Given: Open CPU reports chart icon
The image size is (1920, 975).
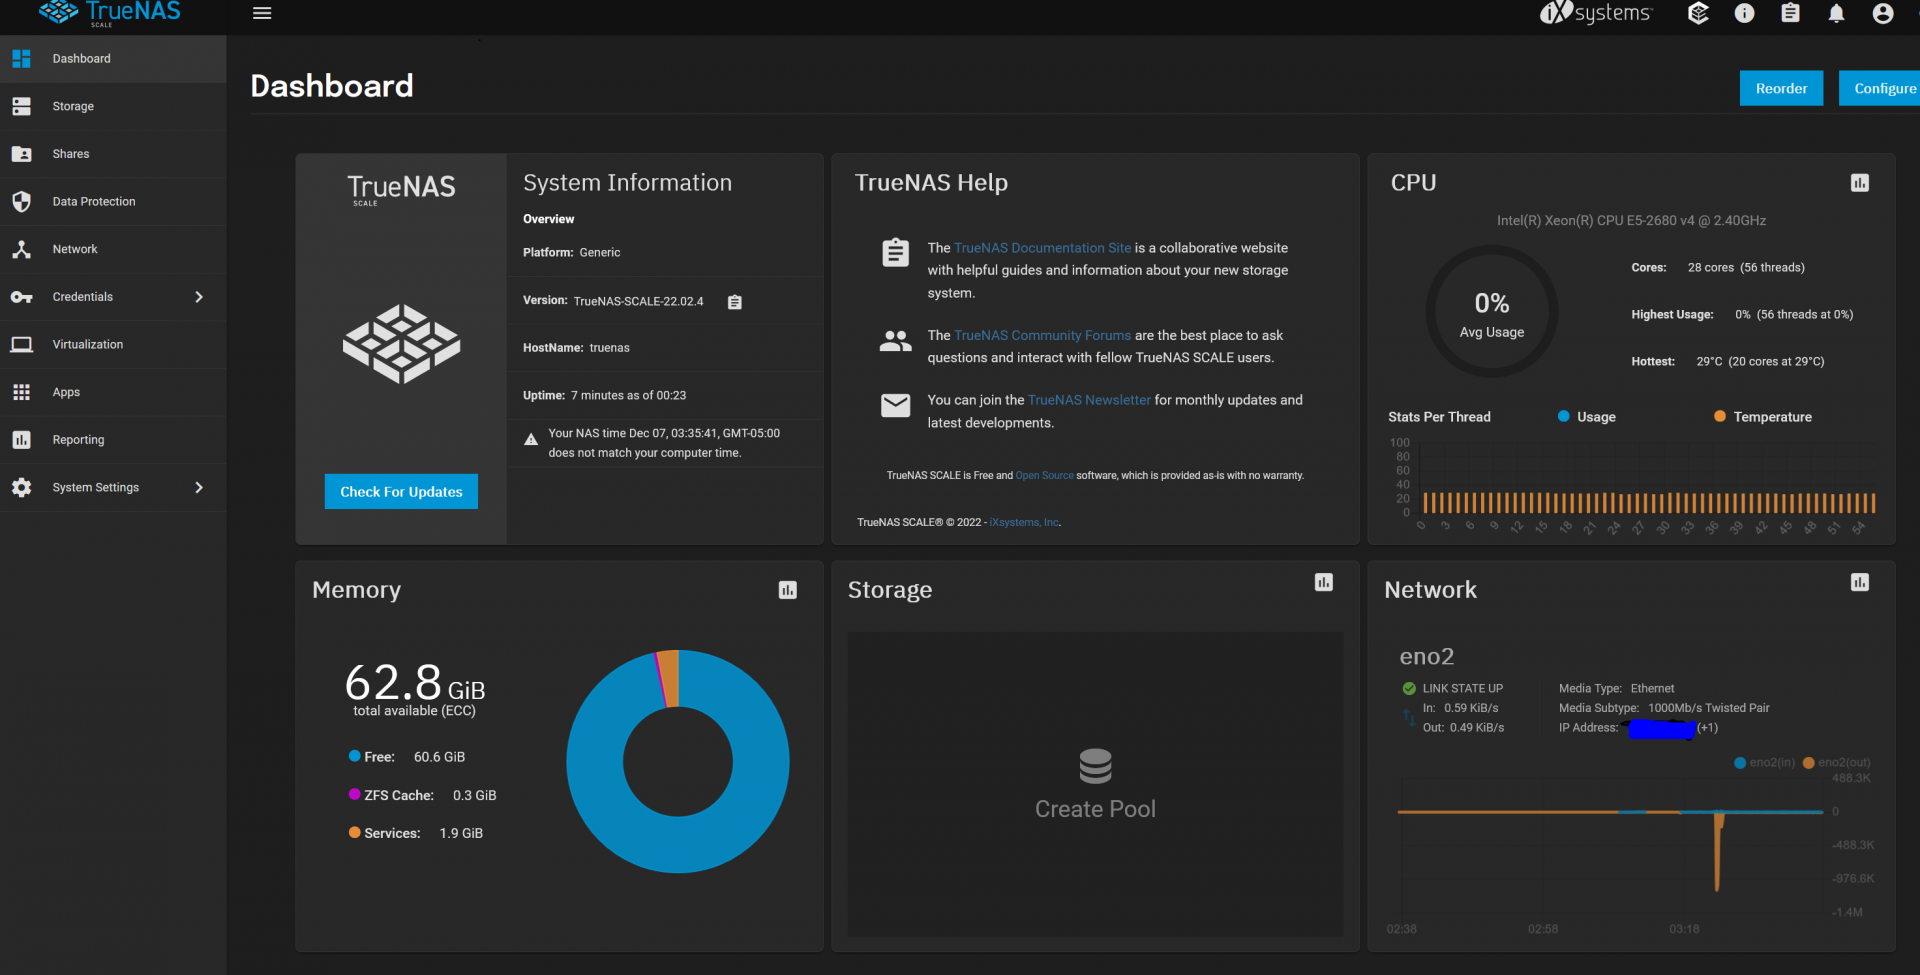Looking at the screenshot, I should 1860,183.
